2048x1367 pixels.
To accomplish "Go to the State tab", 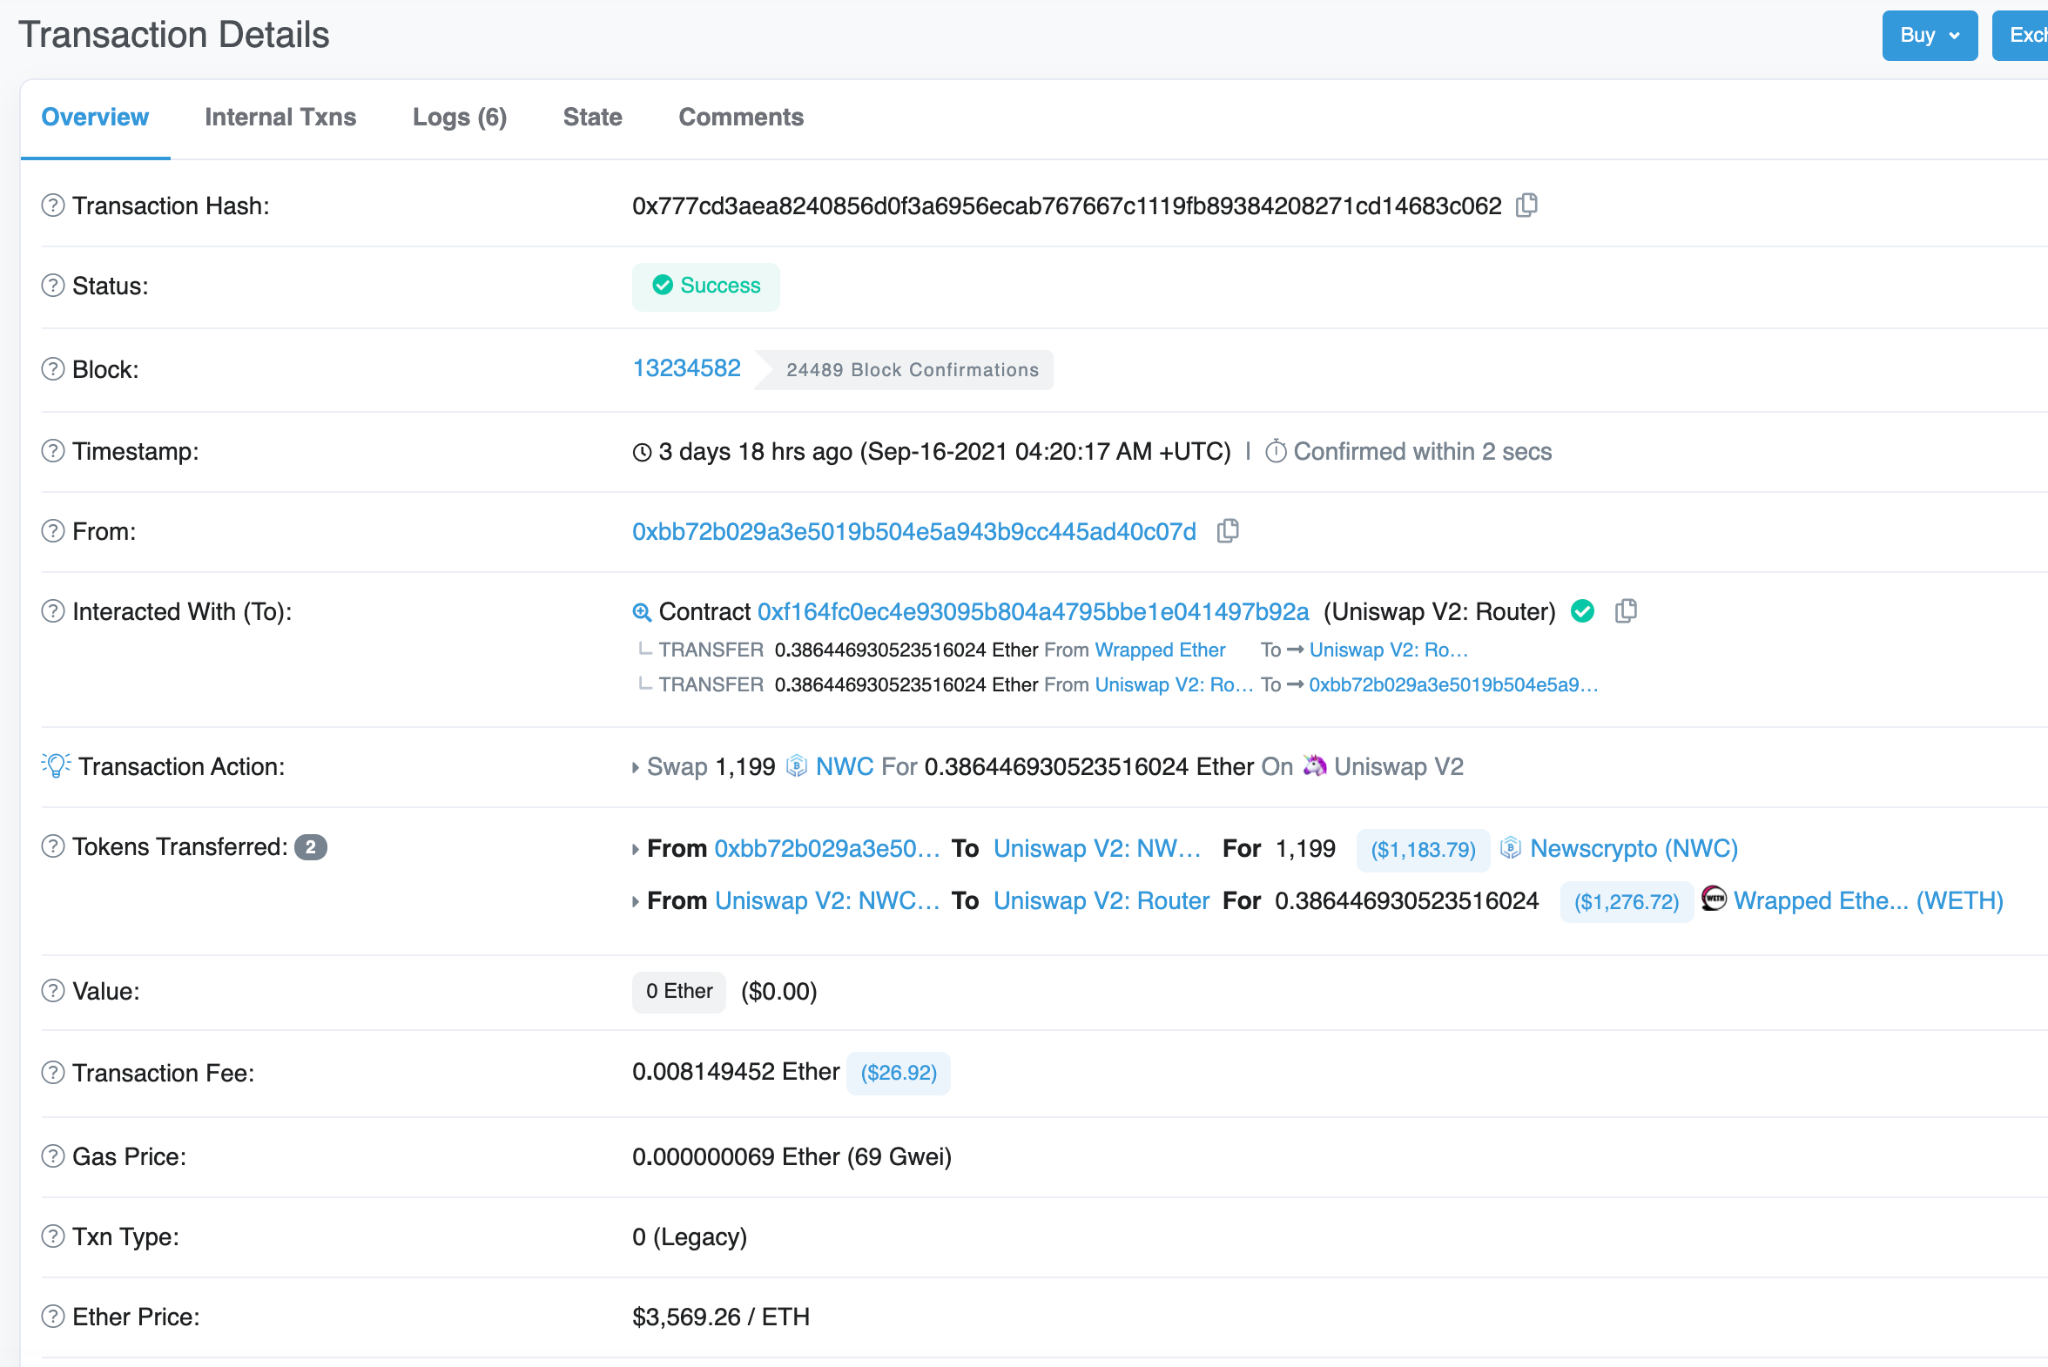I will point(592,117).
